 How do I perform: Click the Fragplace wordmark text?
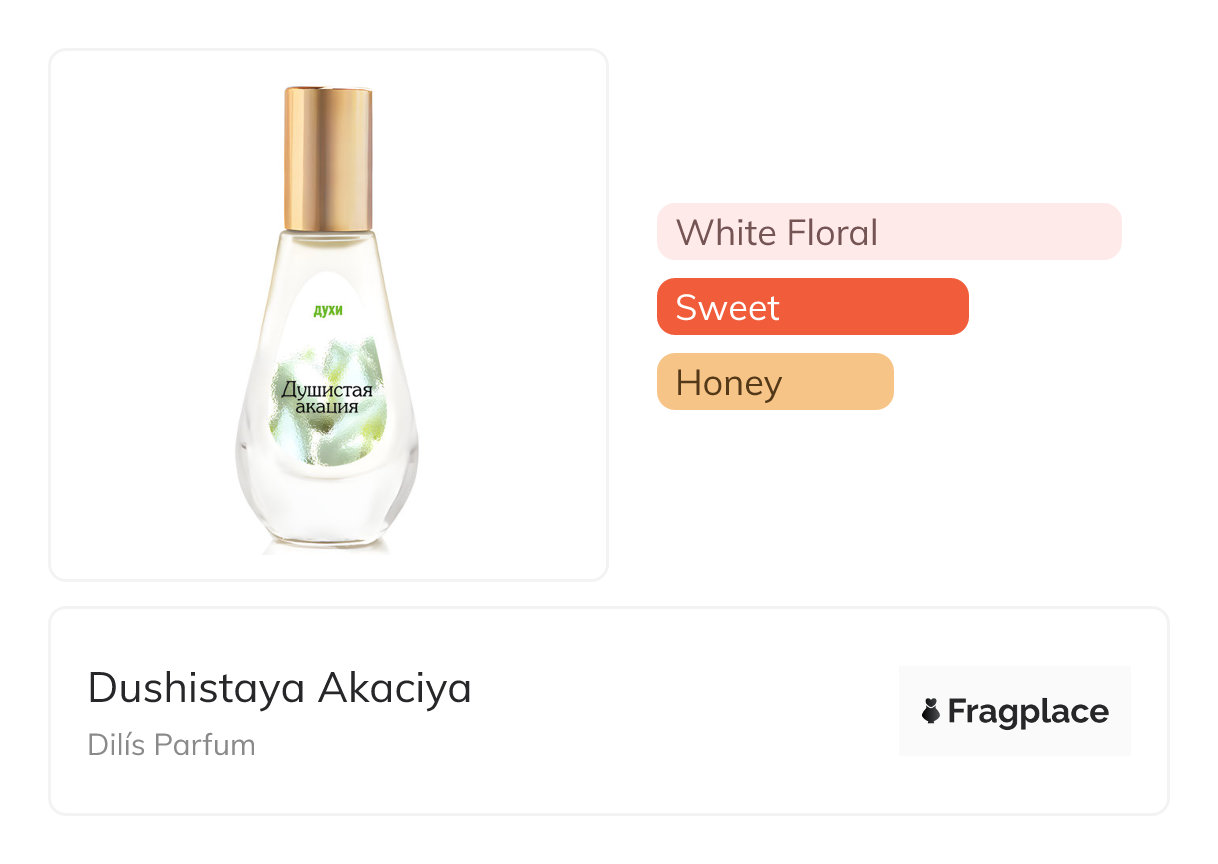1028,711
